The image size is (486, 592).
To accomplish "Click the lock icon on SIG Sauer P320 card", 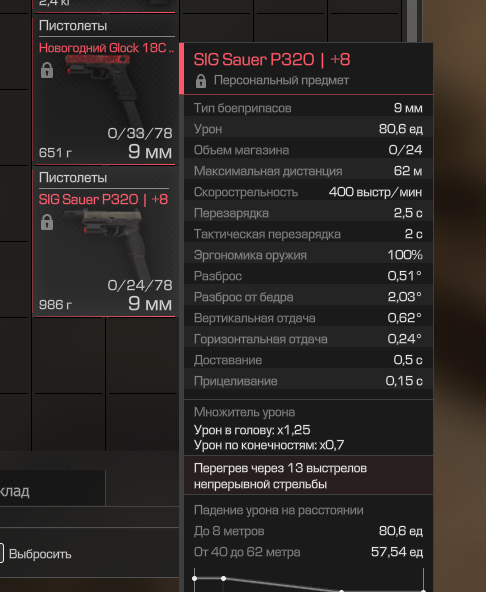I will 47,222.
